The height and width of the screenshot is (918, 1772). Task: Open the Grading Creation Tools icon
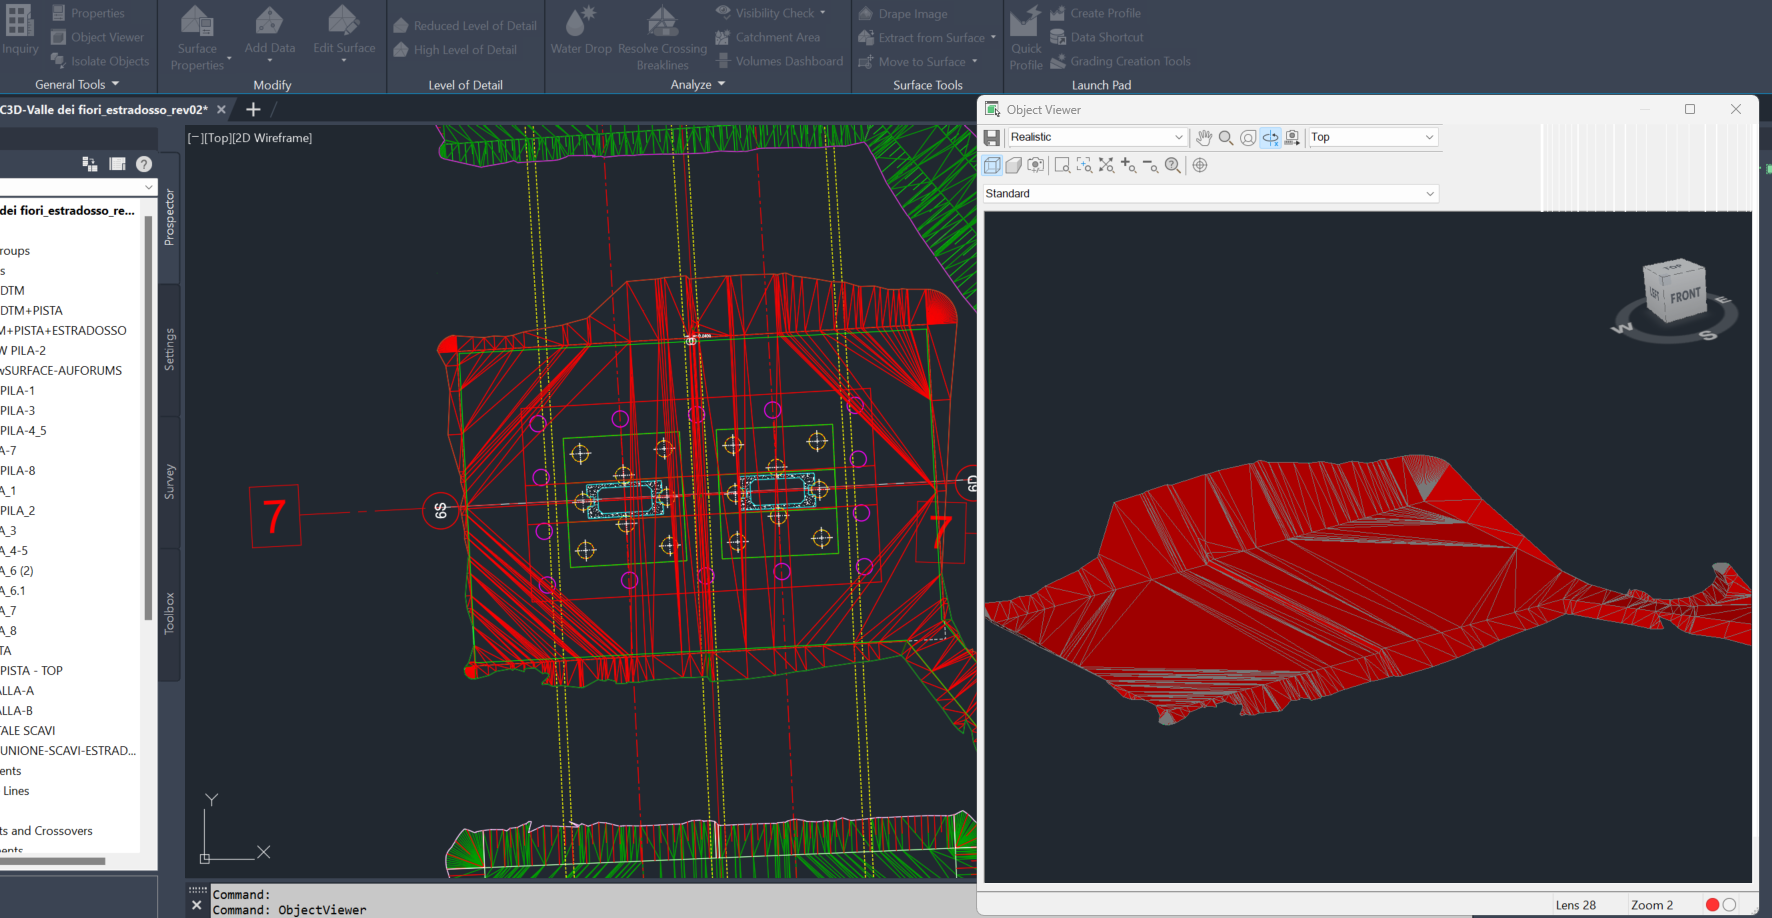coord(1057,61)
